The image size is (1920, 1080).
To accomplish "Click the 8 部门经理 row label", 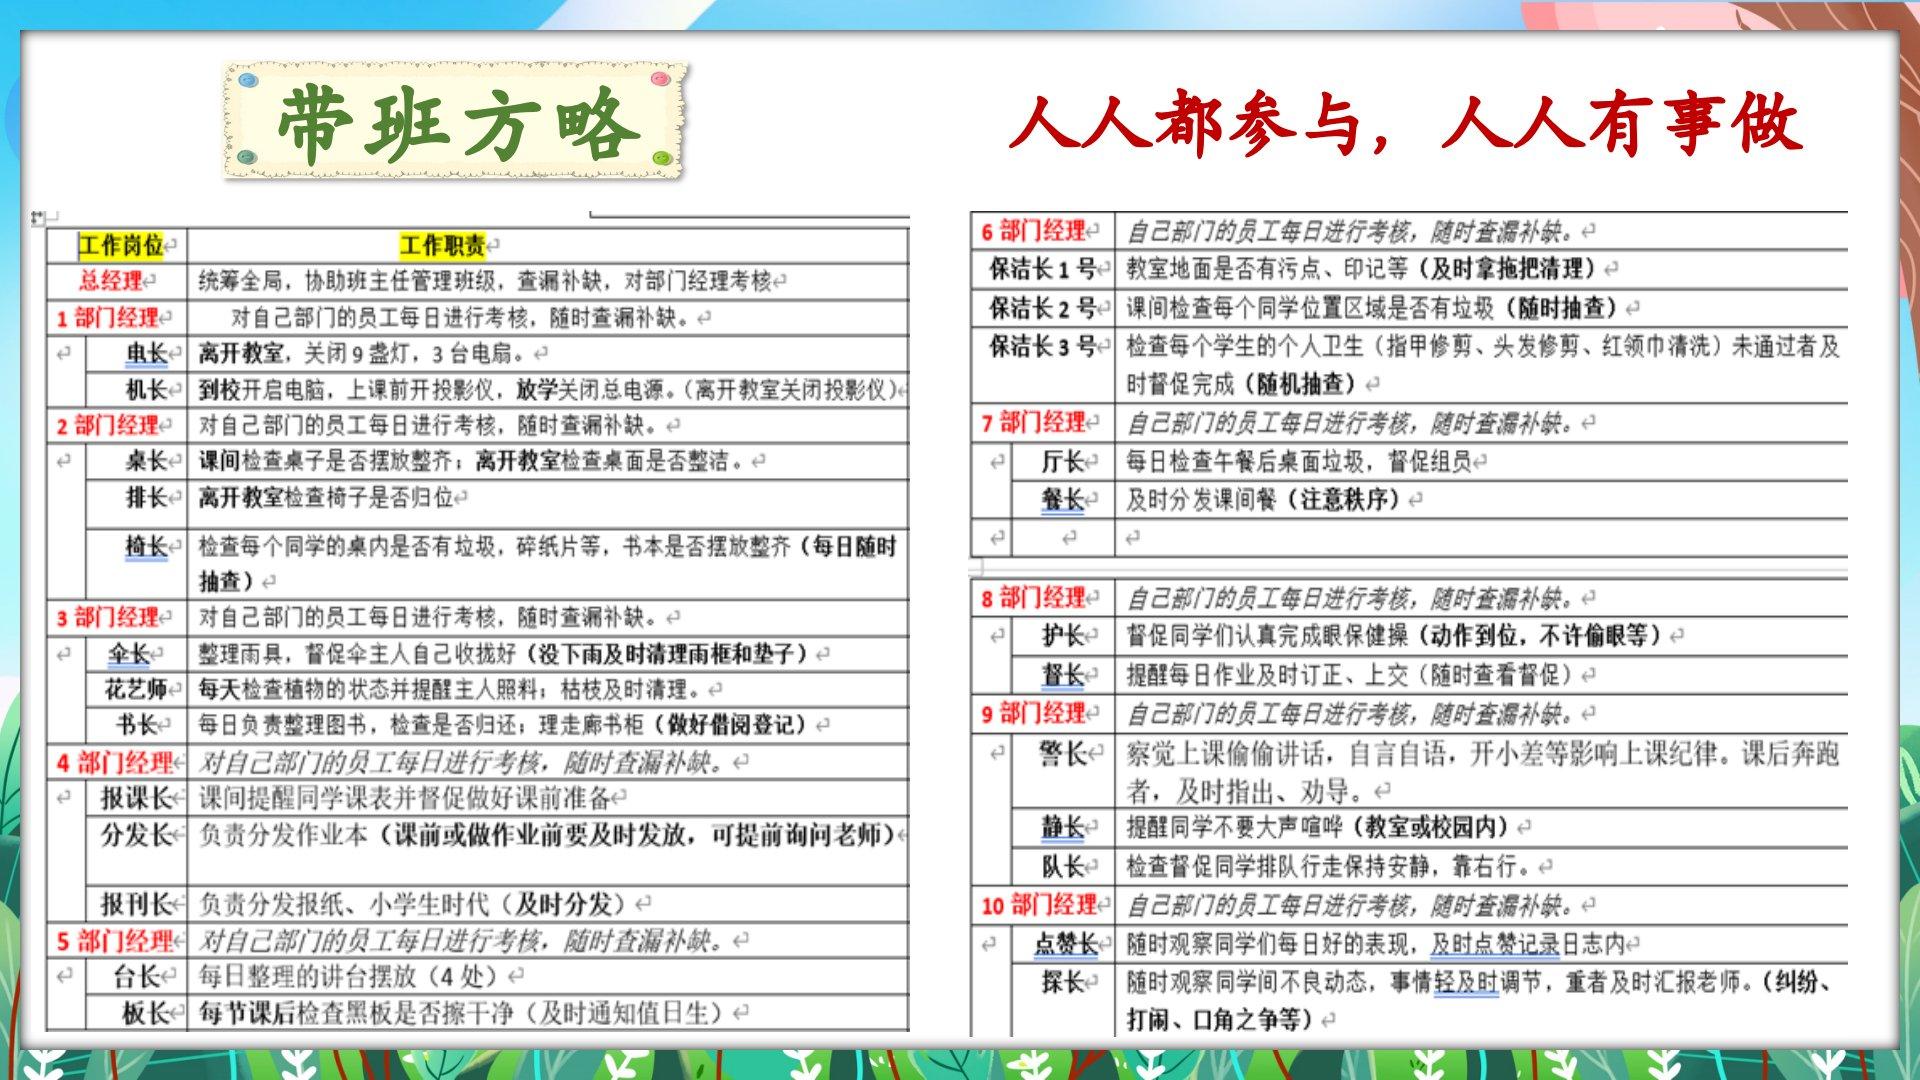I will pyautogui.click(x=1034, y=598).
